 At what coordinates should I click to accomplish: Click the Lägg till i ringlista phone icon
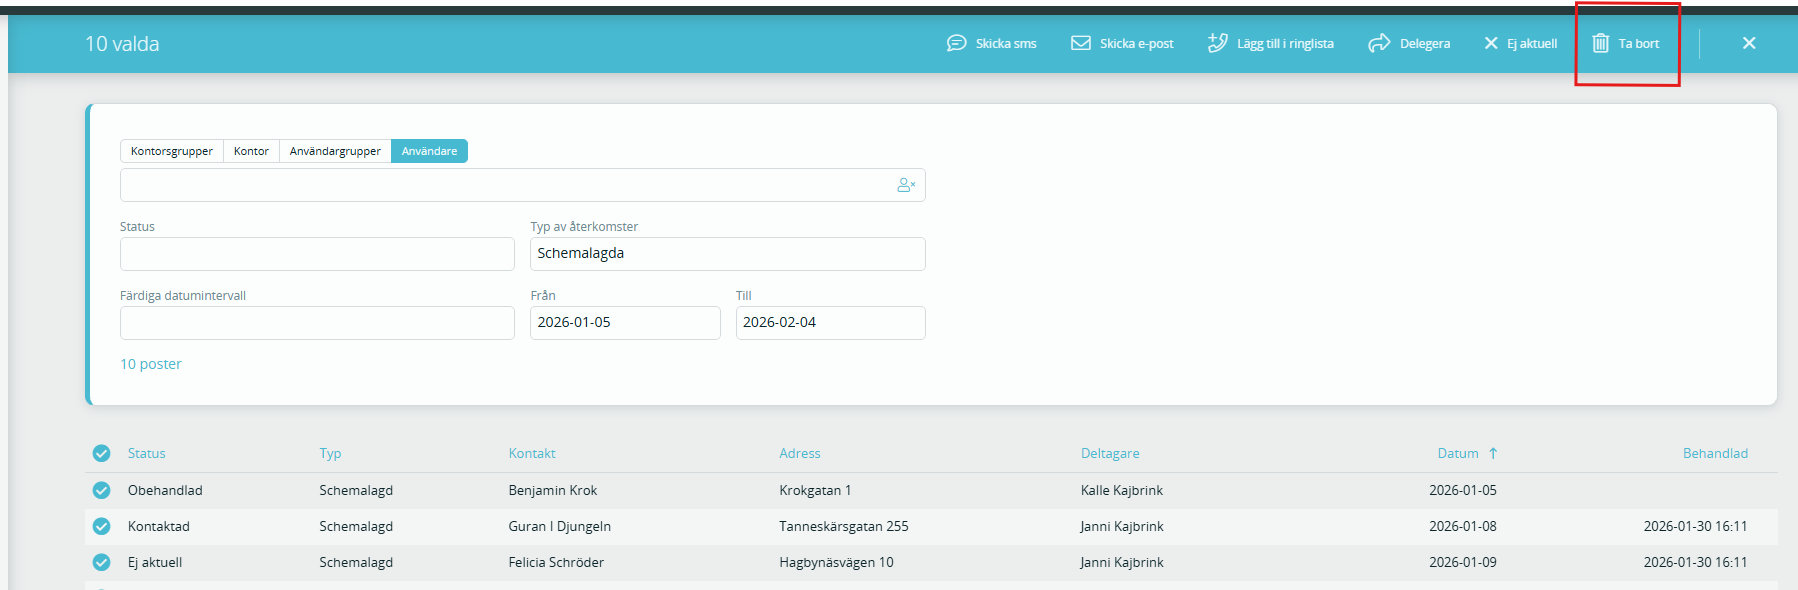(1217, 42)
